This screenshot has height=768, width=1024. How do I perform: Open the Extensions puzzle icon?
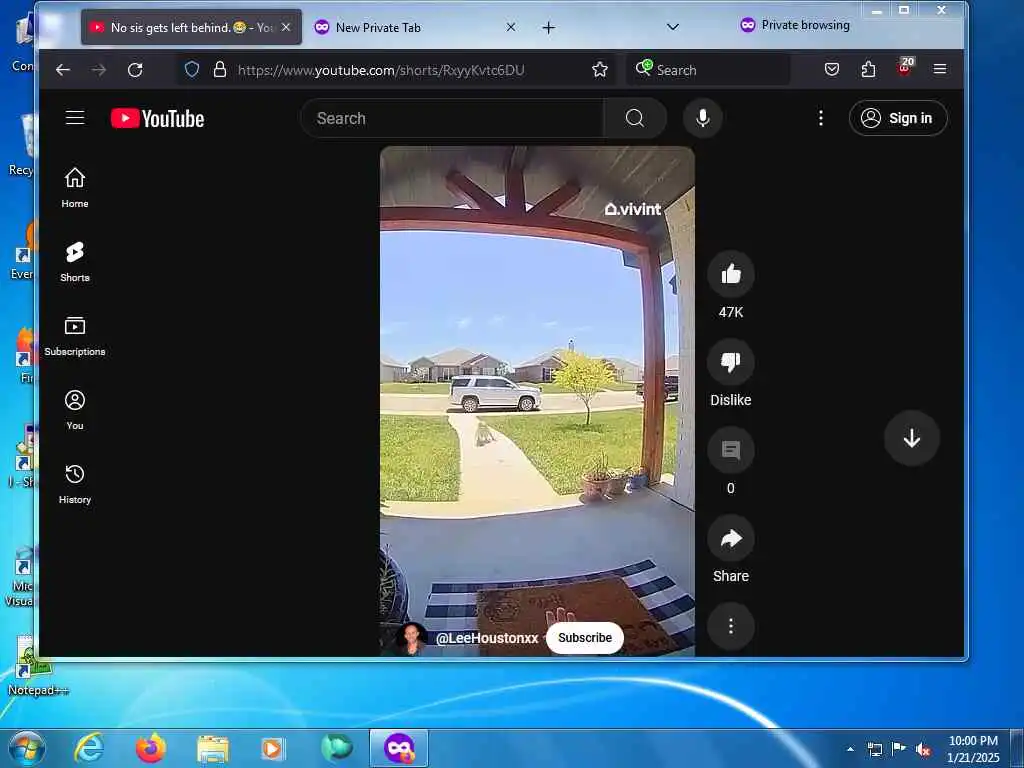pos(868,69)
